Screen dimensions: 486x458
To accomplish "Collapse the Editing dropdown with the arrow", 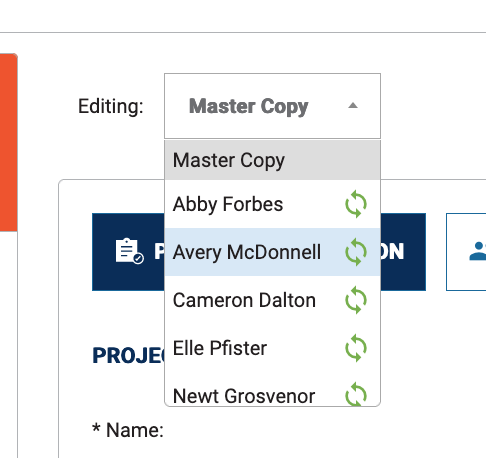I will 353,106.
